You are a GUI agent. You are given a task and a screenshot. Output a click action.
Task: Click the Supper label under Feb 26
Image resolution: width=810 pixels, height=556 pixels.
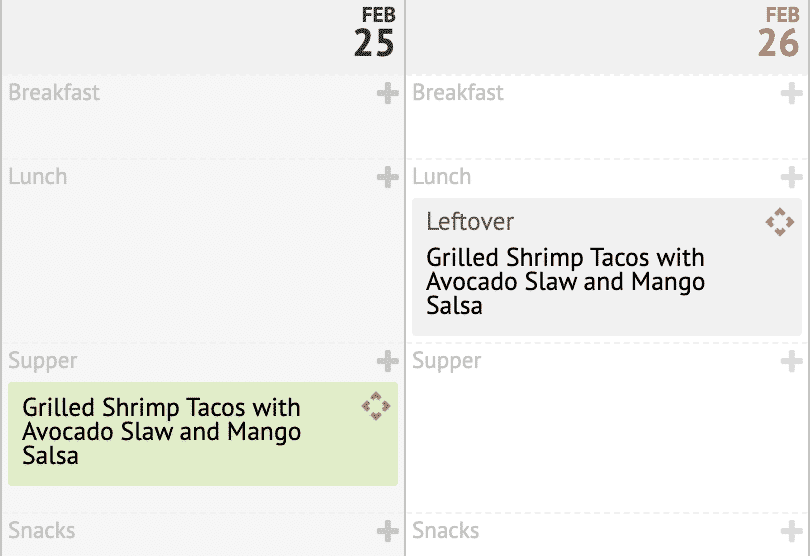[445, 361]
